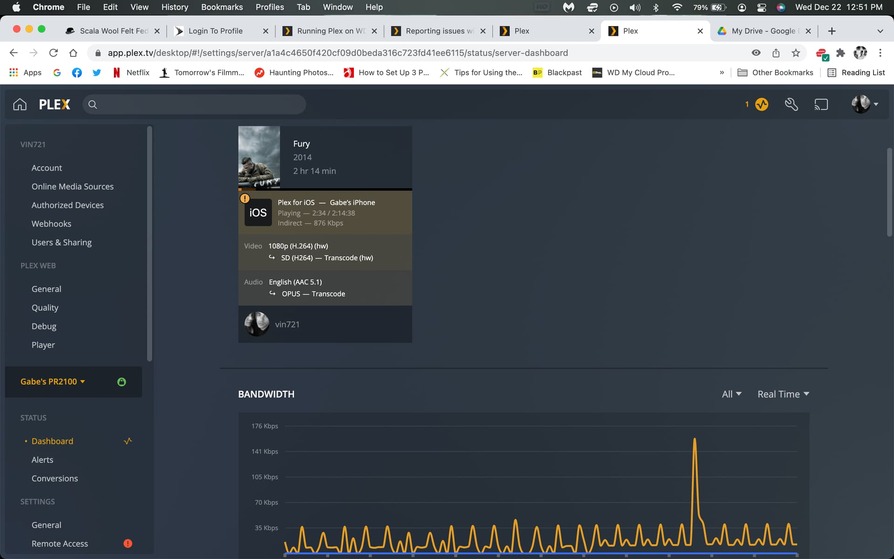Open Authorized Devices in sidebar

click(x=67, y=205)
